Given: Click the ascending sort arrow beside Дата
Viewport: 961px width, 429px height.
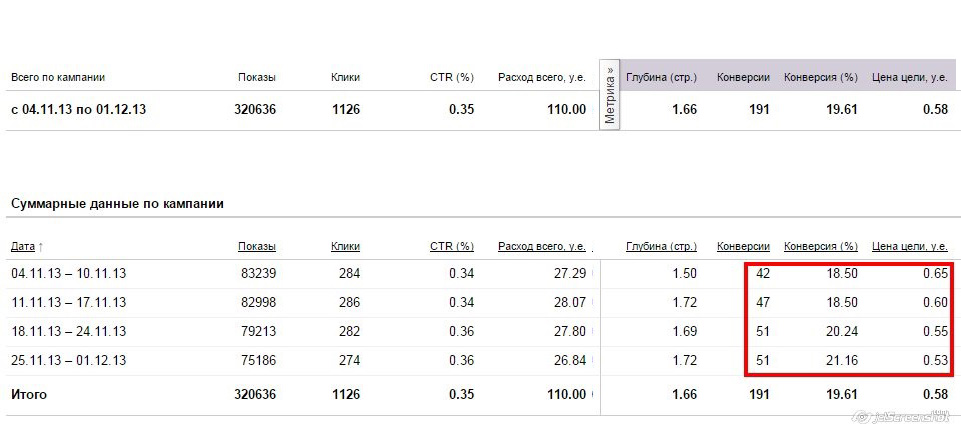Looking at the screenshot, I should tap(40, 247).
